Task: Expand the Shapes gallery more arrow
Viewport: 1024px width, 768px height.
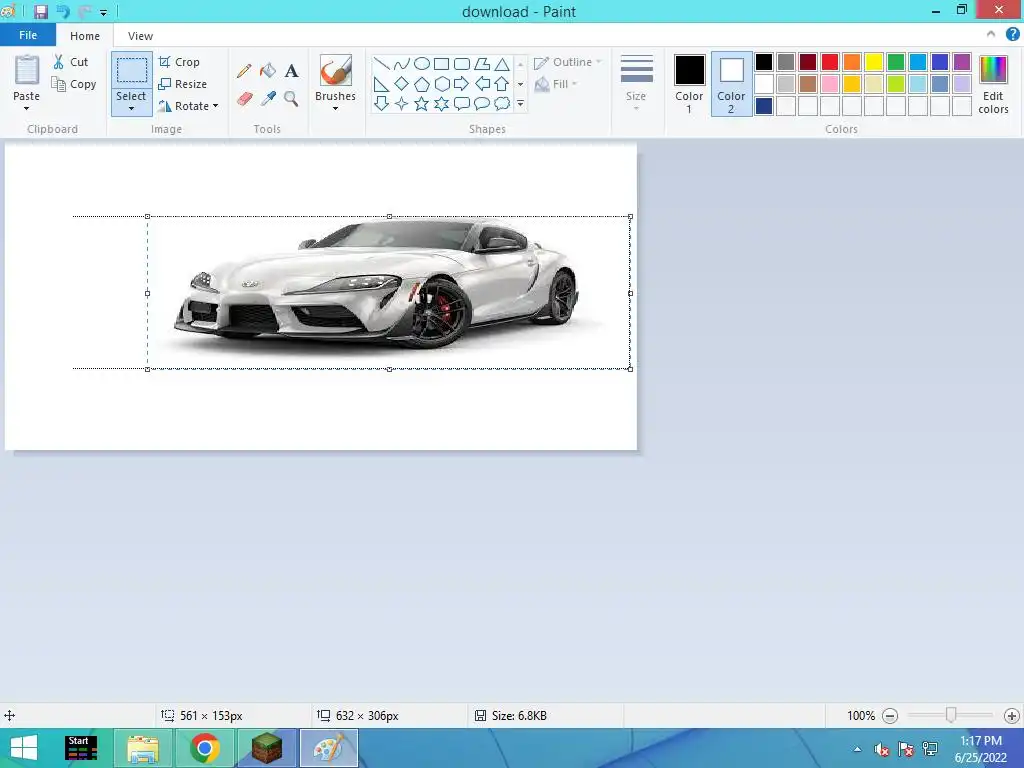Action: (x=520, y=103)
